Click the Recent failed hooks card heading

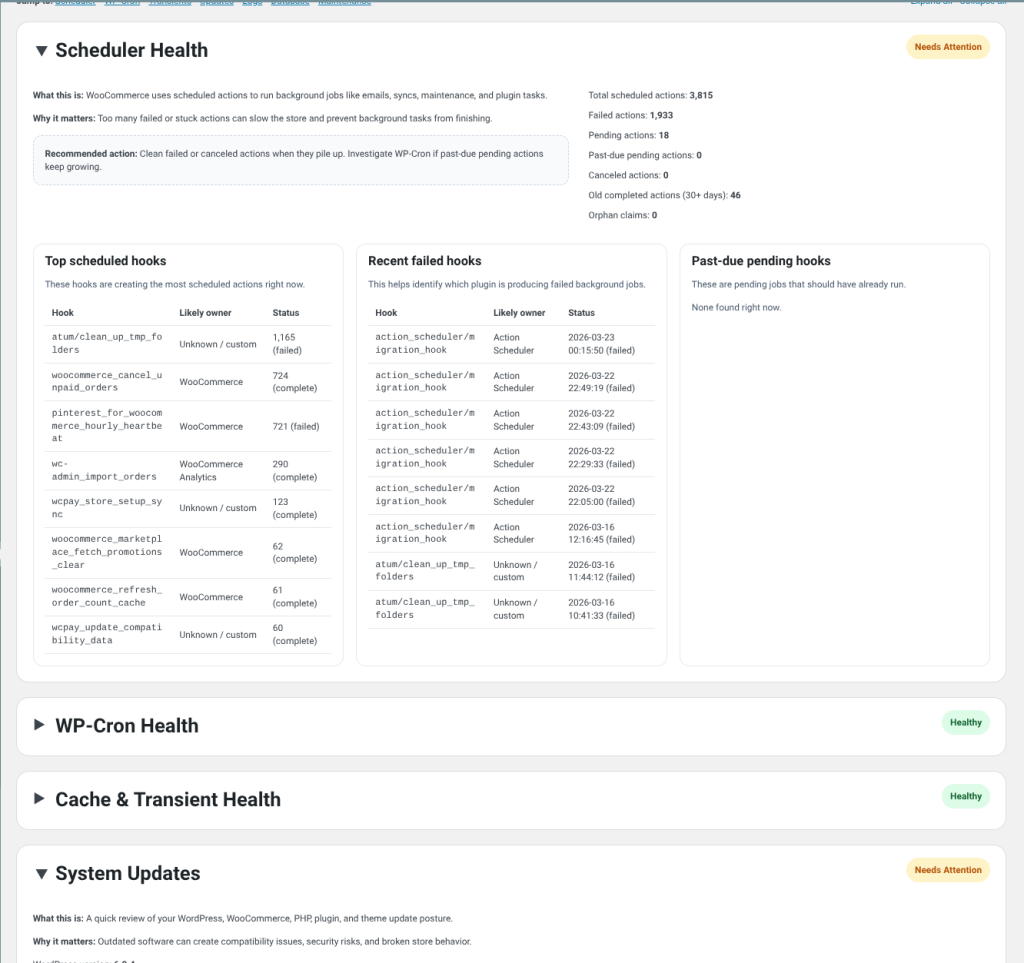(424, 261)
